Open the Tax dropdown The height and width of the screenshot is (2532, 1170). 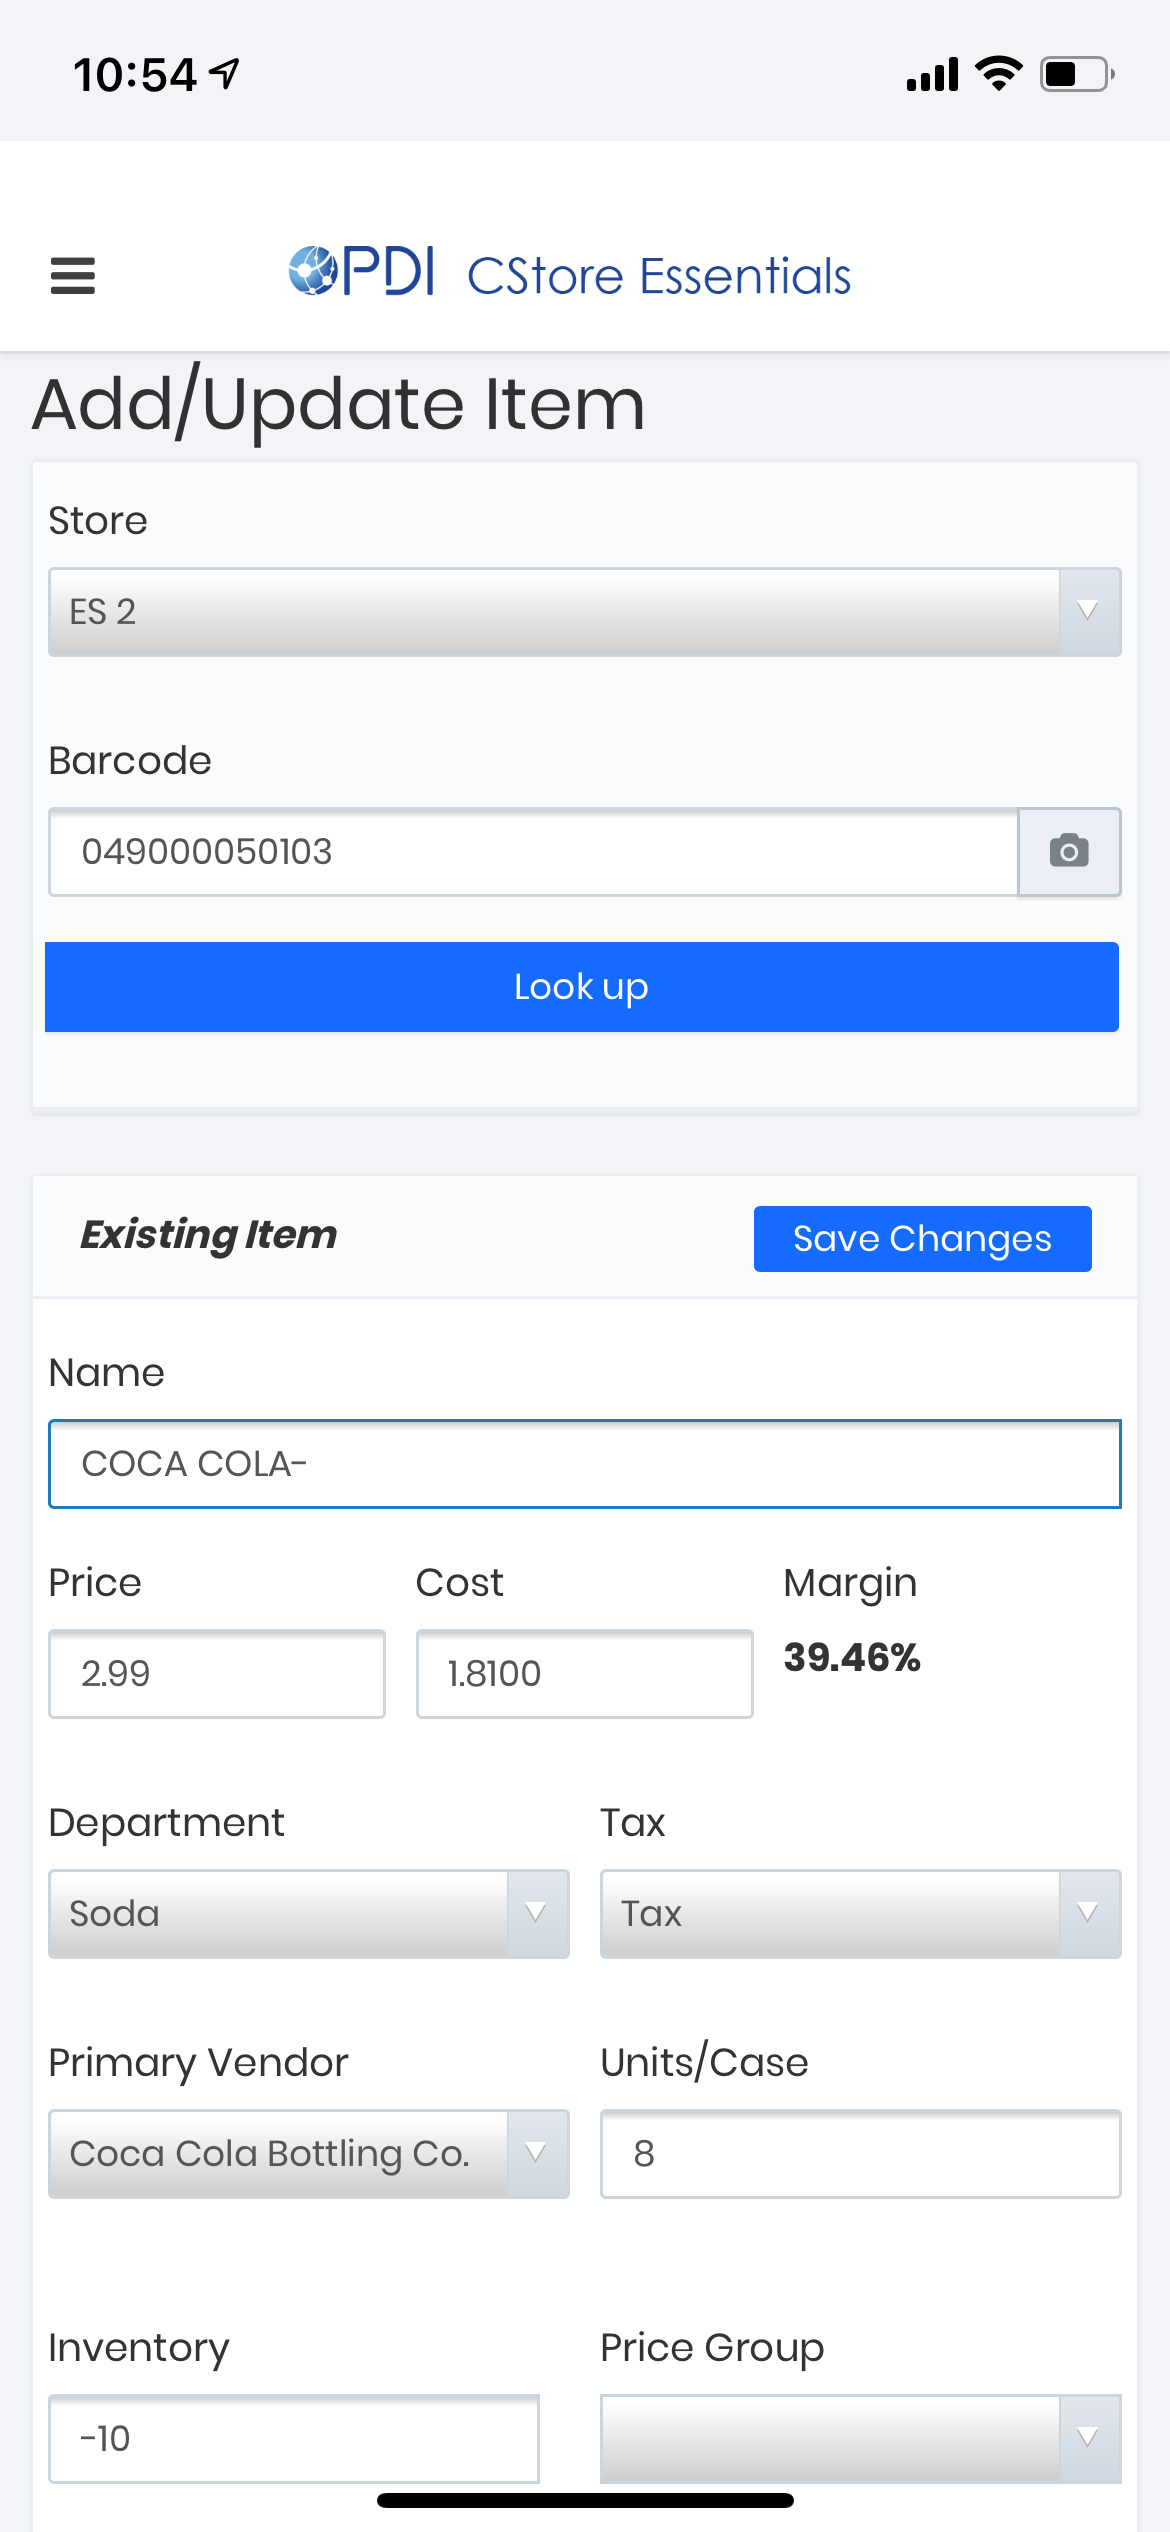tap(860, 1913)
